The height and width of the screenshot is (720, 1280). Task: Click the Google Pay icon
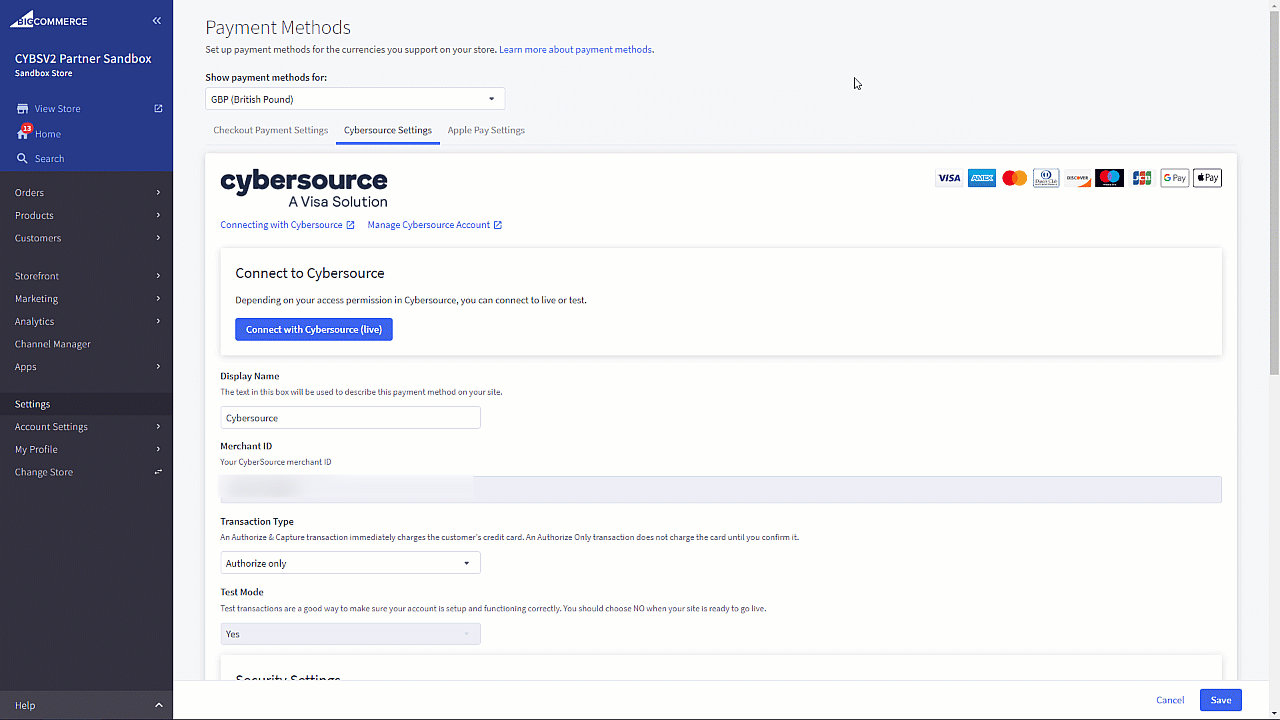pos(1174,178)
